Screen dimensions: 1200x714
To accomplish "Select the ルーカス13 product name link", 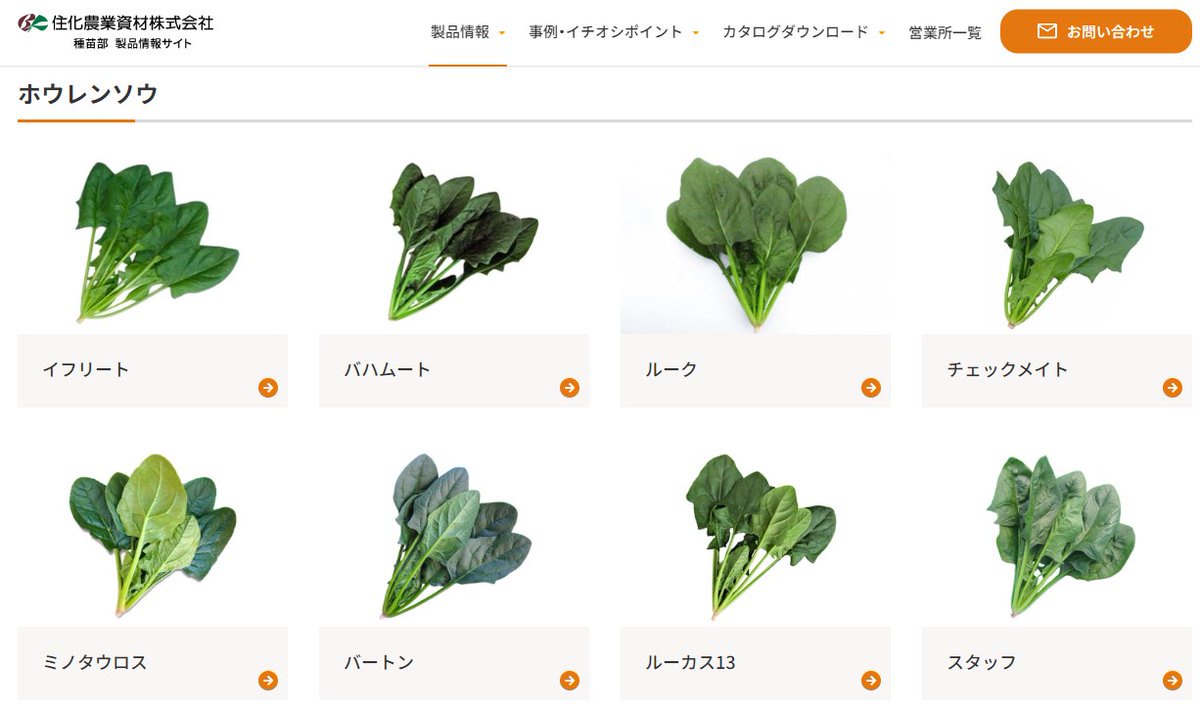I will 691,662.
